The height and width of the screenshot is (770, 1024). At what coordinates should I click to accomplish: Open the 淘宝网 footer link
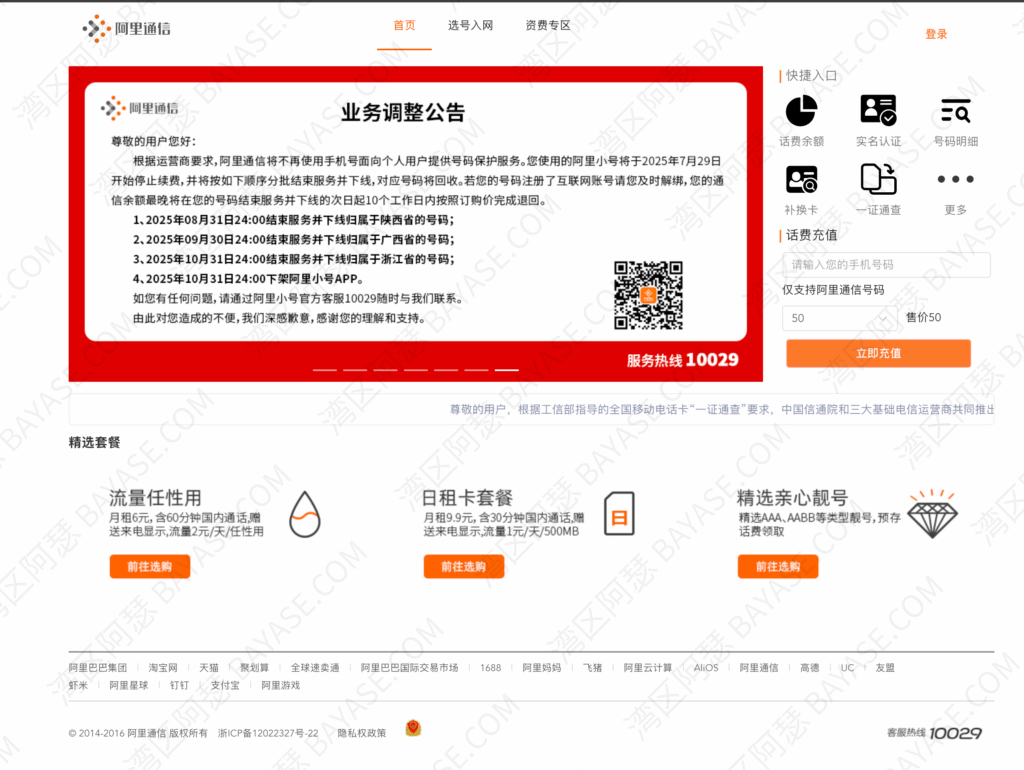click(163, 667)
